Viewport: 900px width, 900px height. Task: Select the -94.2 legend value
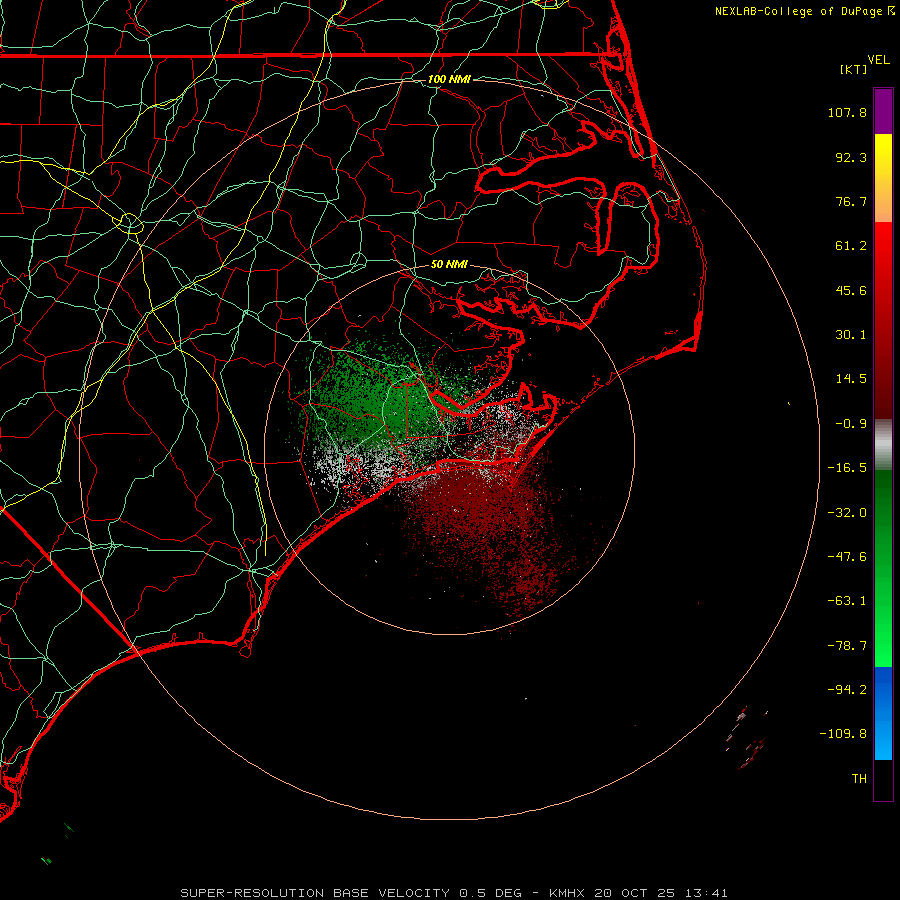click(847, 689)
